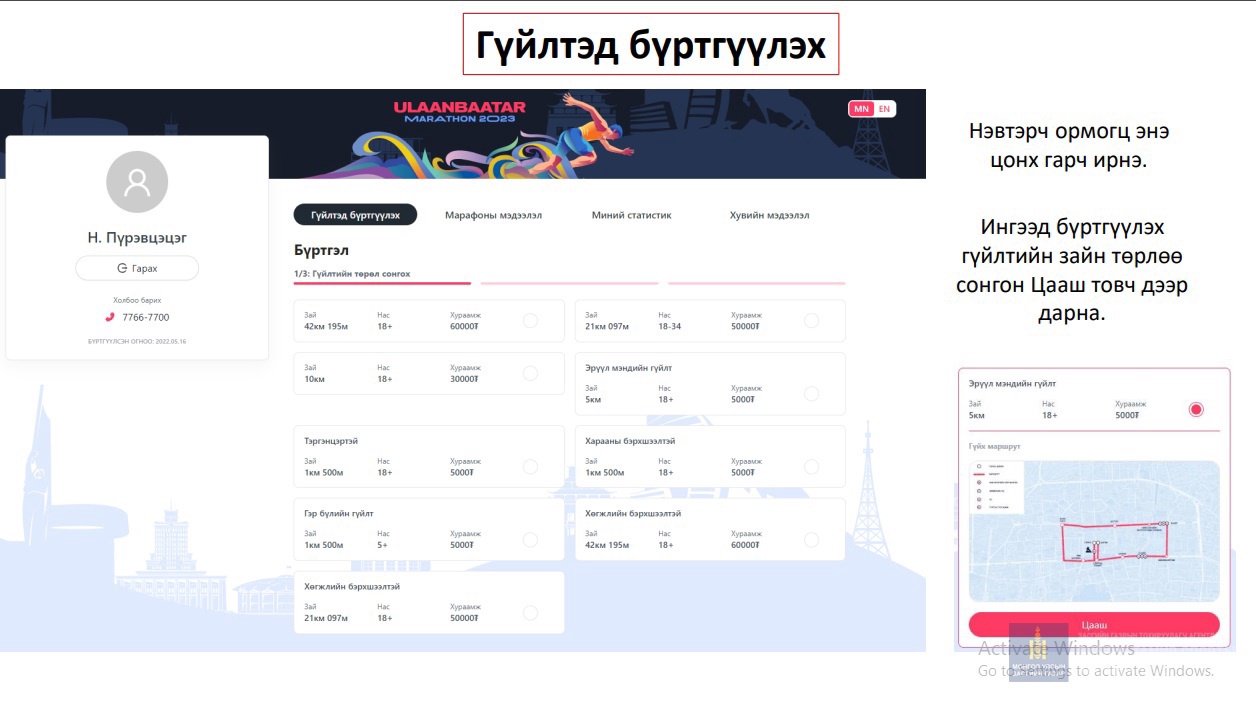Click the Холбоо барих label
The height and width of the screenshot is (707, 1256).
click(137, 300)
